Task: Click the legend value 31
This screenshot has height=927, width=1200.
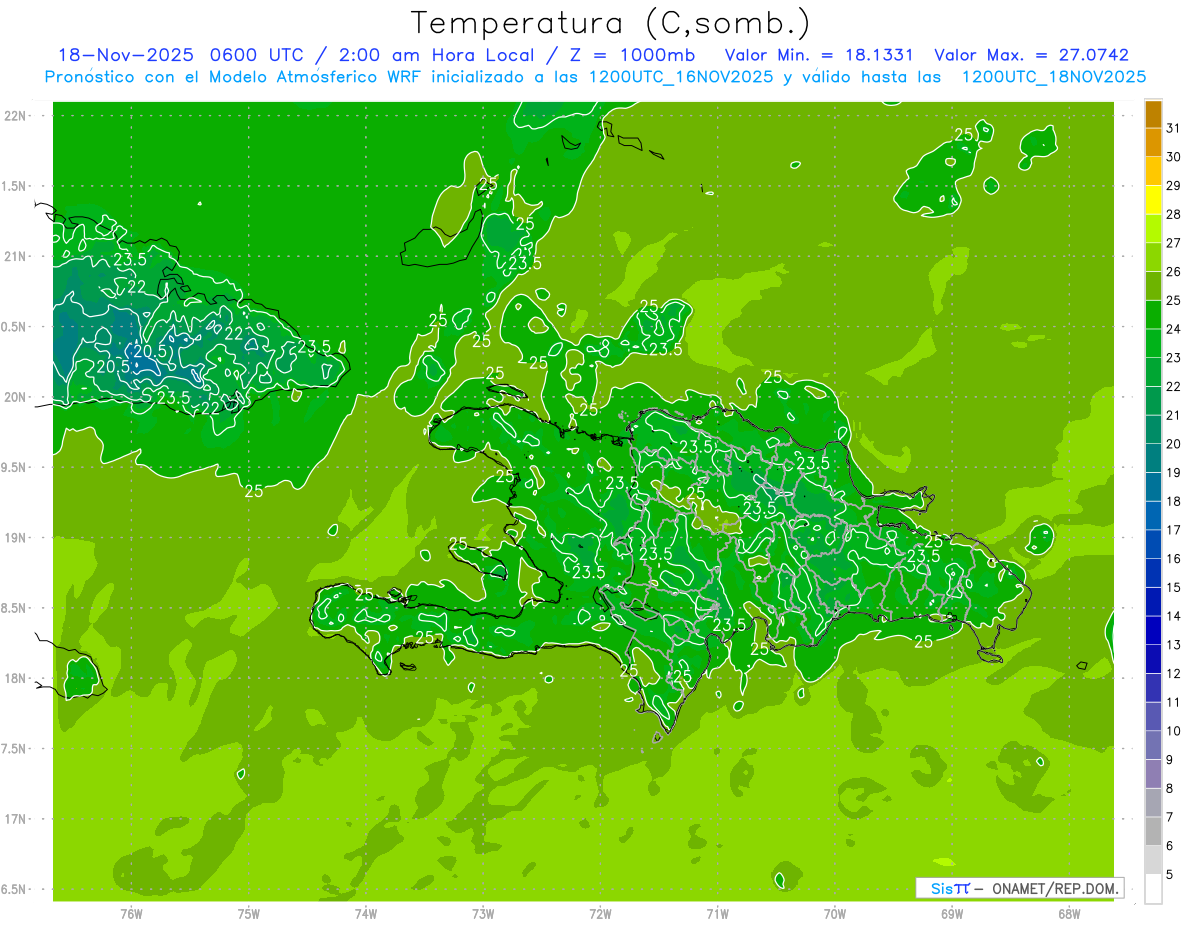Action: [1174, 127]
